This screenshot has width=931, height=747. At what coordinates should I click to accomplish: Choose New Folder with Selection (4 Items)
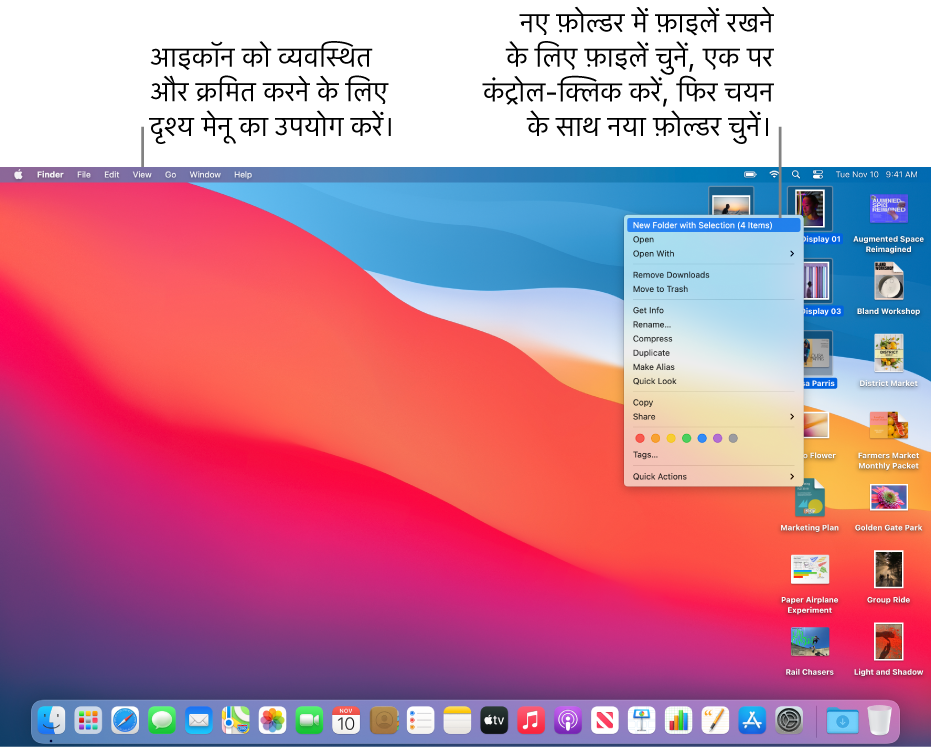pos(713,225)
